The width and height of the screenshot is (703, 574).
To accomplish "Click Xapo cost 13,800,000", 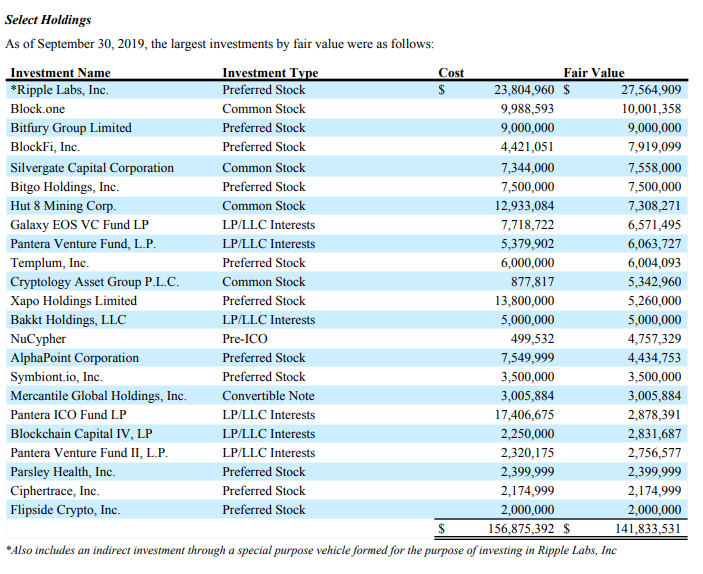I will [x=524, y=300].
